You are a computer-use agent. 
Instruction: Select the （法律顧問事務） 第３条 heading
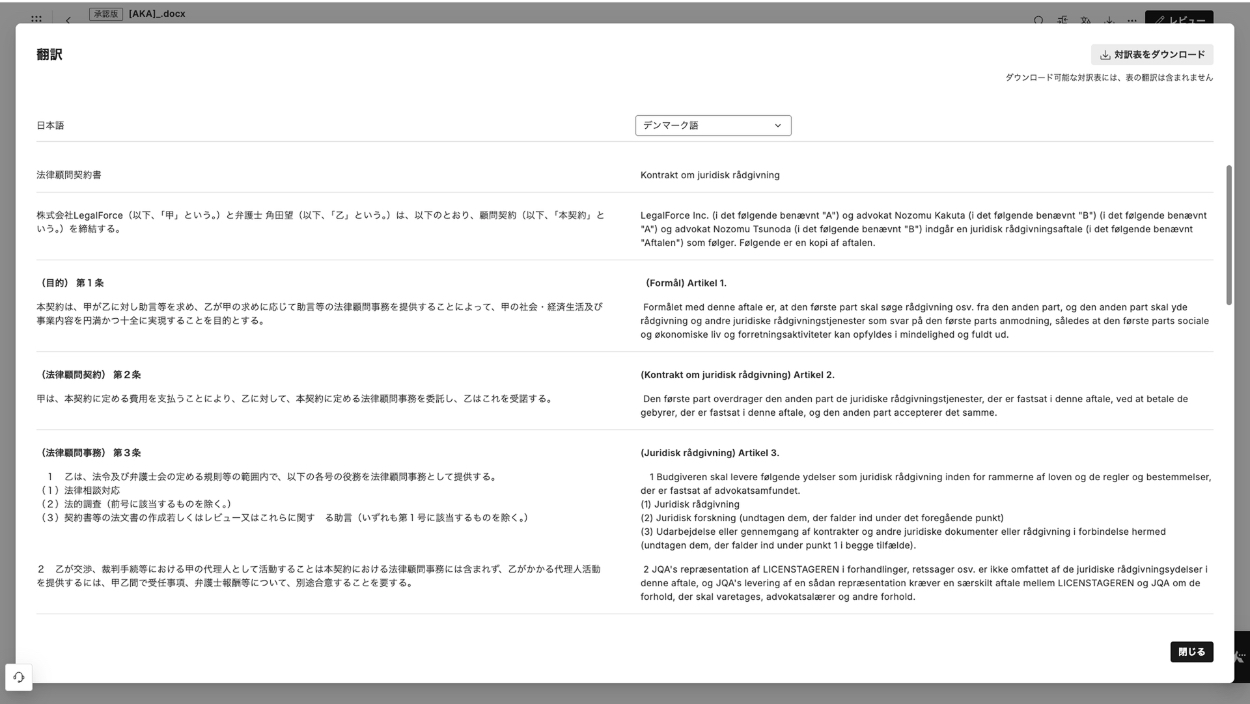(x=89, y=453)
